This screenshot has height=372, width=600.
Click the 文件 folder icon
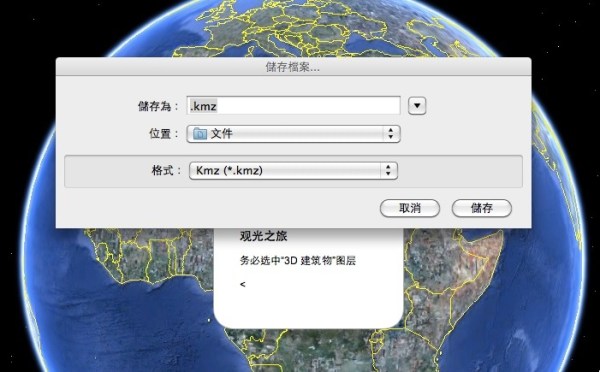coord(200,134)
